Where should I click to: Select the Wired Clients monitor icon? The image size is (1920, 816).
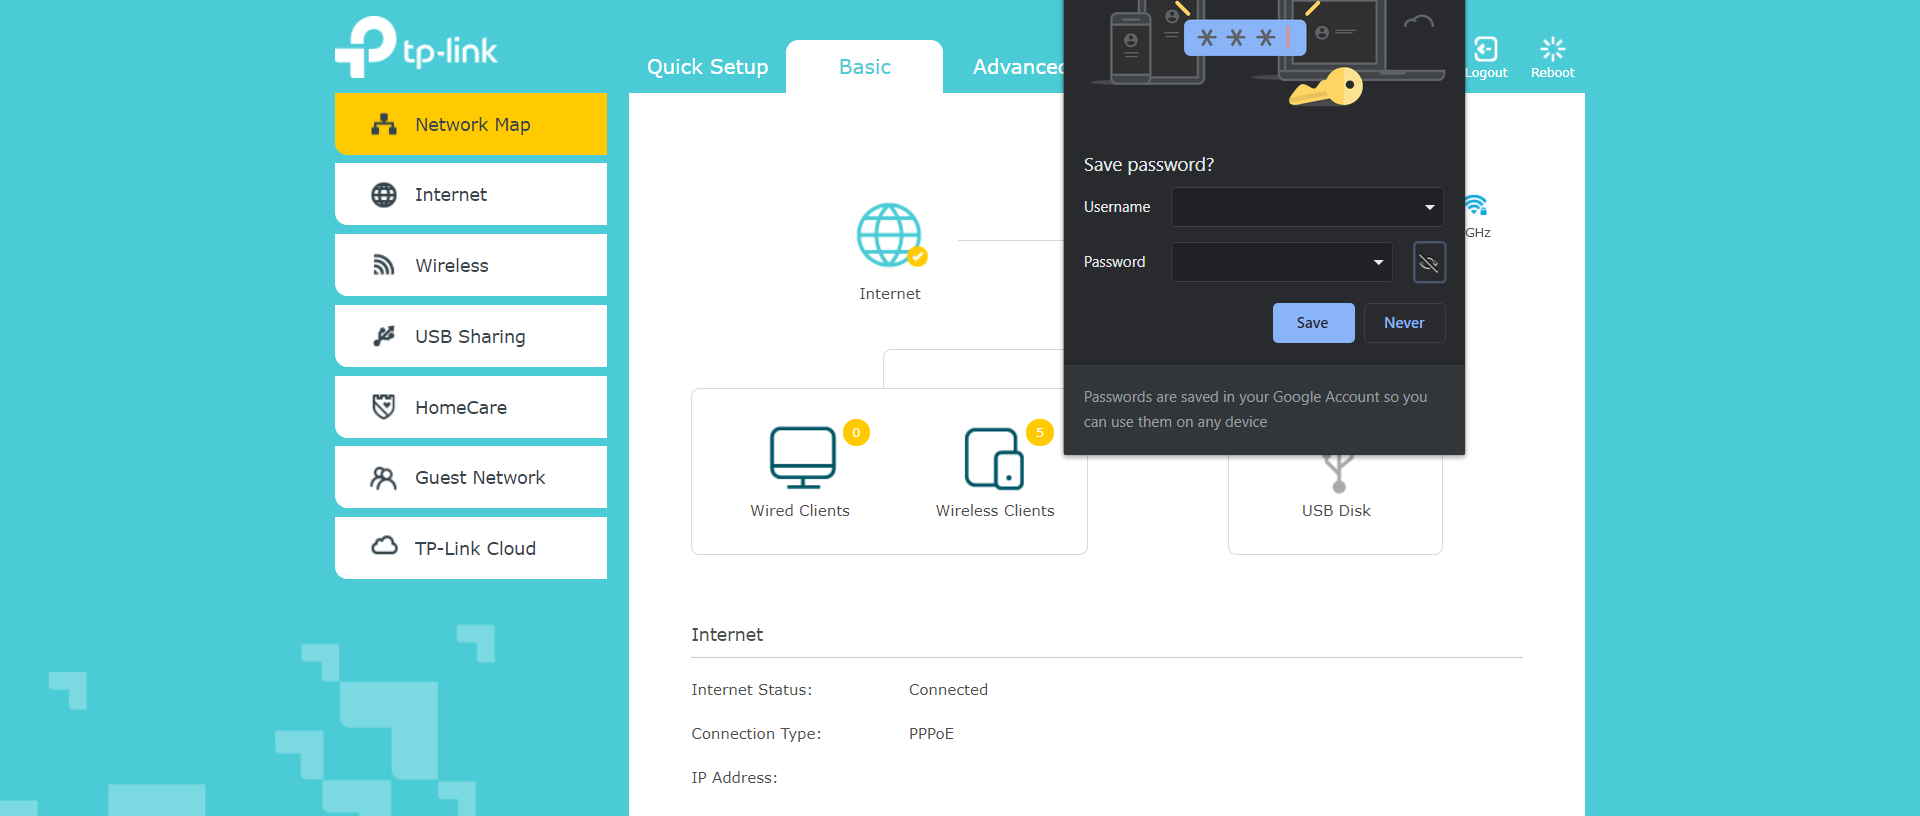click(x=803, y=458)
